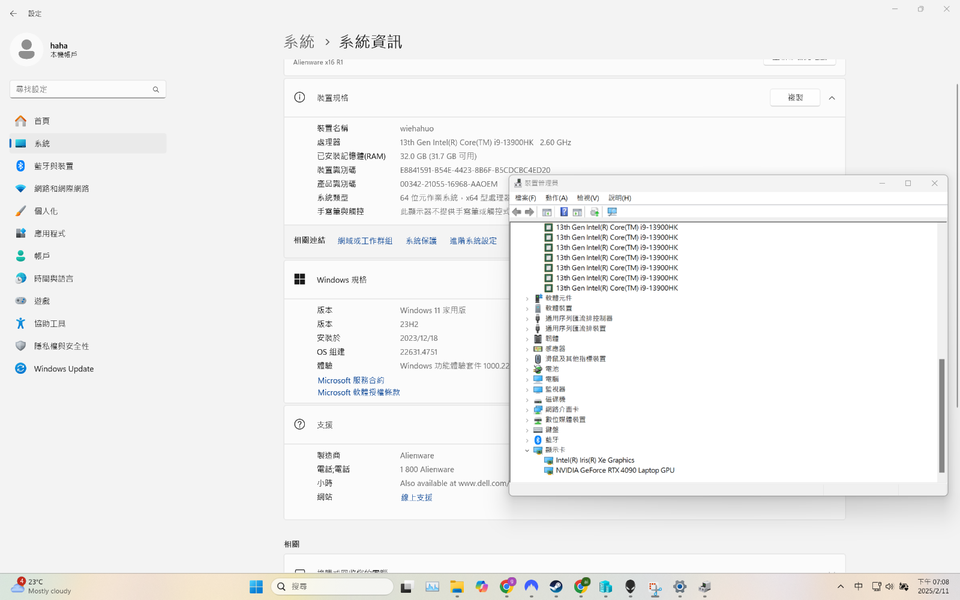Open File Explorer from the taskbar
Image resolution: width=960 pixels, height=600 pixels.
point(457,587)
